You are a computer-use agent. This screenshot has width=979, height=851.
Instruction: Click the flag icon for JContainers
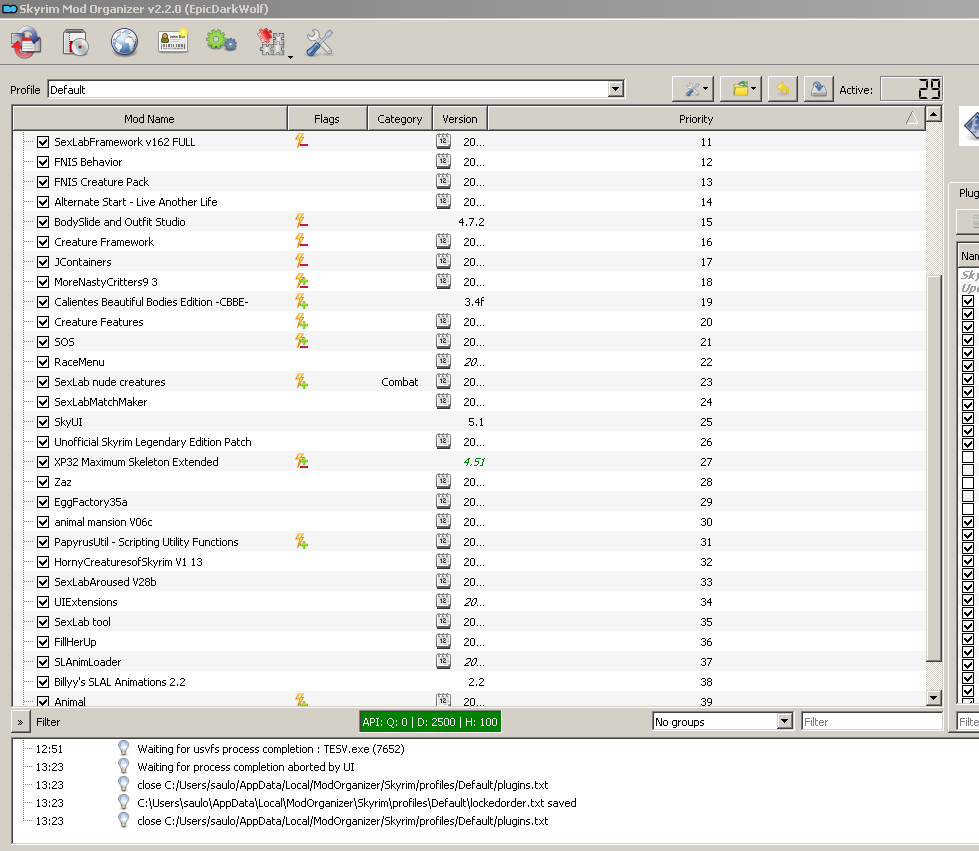(302, 261)
